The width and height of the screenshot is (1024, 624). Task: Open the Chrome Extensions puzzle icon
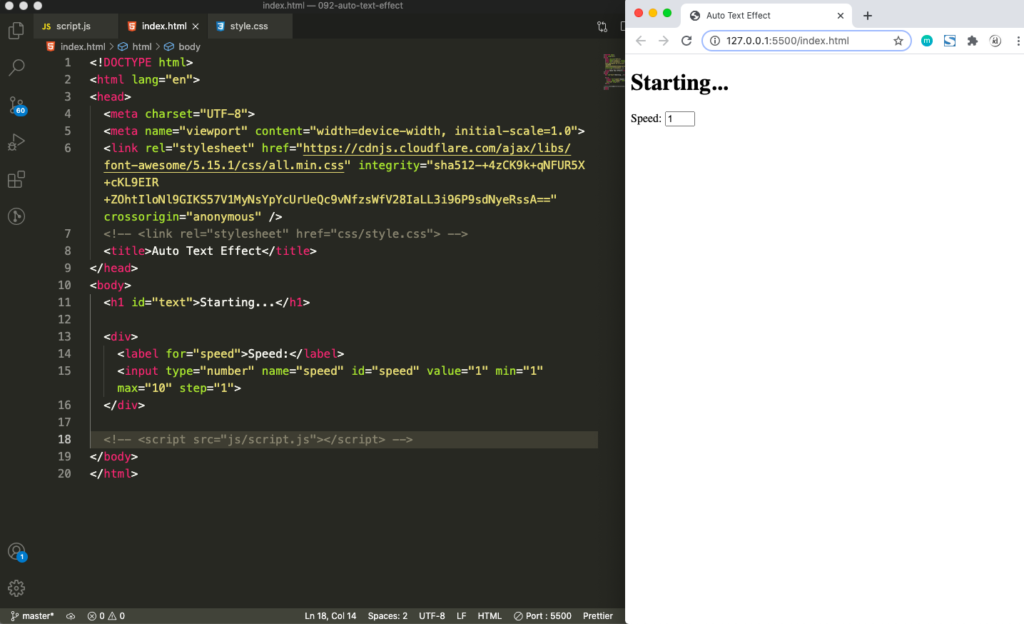tap(972, 40)
